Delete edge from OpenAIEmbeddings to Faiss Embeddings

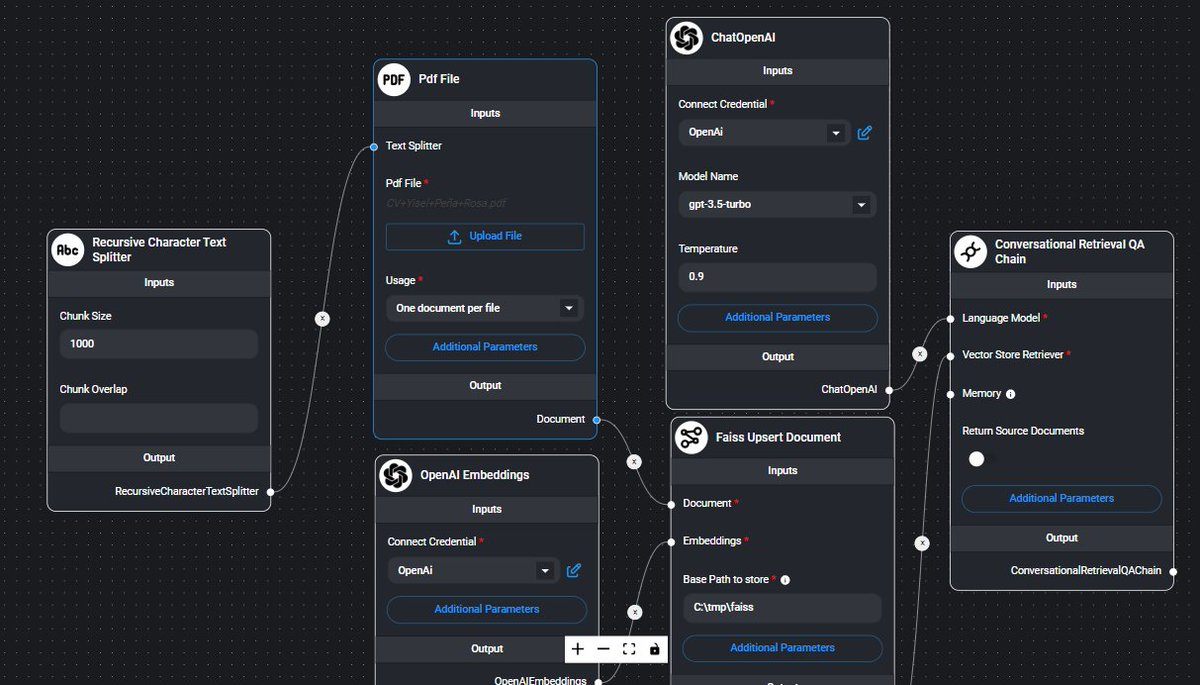click(635, 611)
